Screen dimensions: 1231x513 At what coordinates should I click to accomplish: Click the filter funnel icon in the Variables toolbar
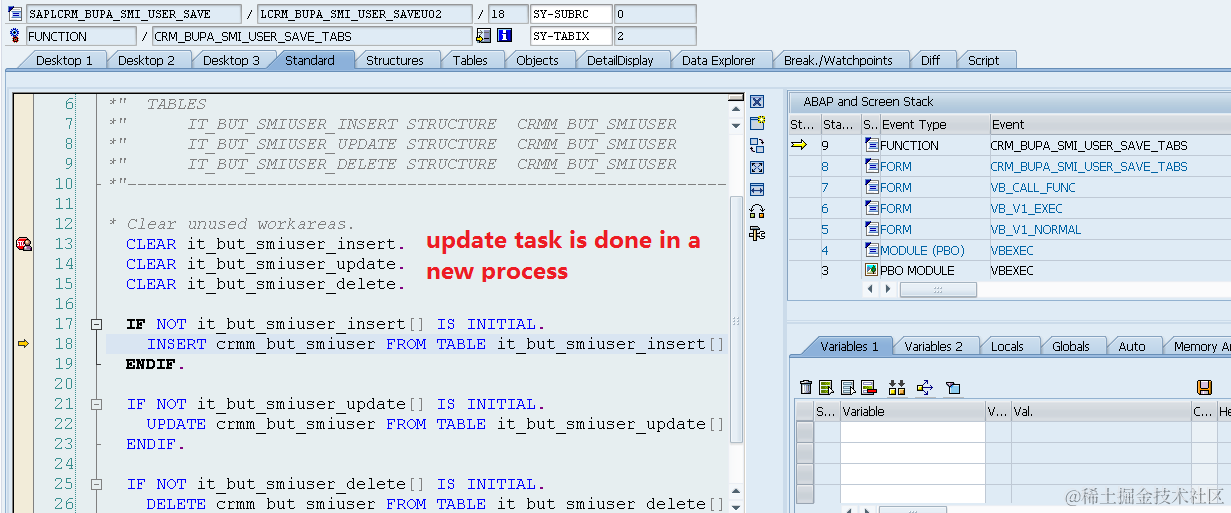(x=953, y=387)
